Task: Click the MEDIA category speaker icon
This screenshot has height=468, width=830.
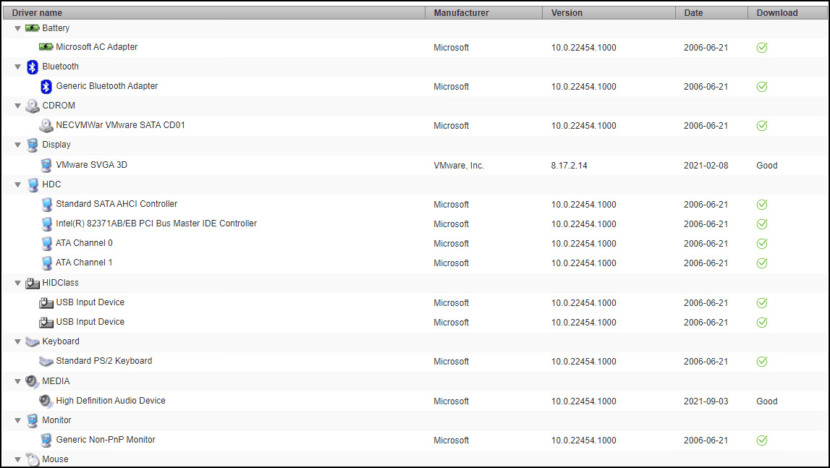Action: coord(32,381)
